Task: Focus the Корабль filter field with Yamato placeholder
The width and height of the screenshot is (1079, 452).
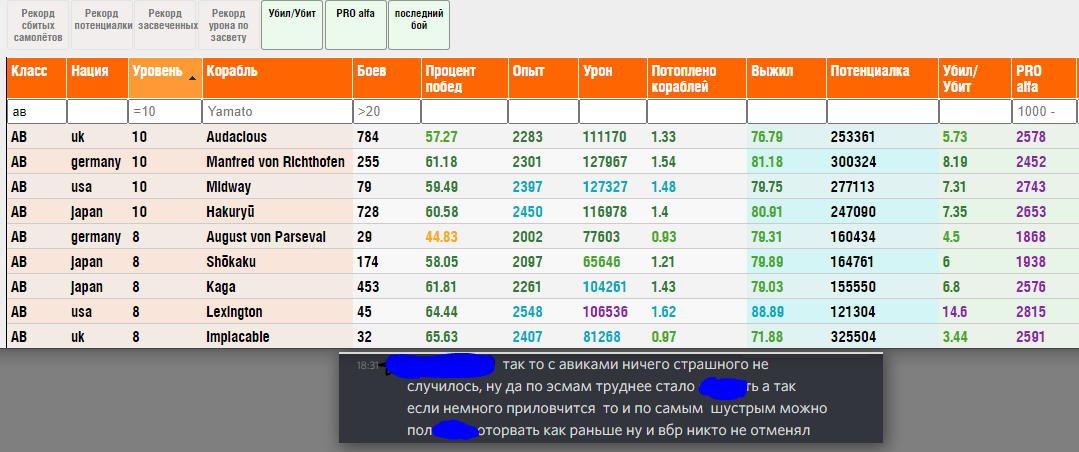Action: (x=276, y=112)
